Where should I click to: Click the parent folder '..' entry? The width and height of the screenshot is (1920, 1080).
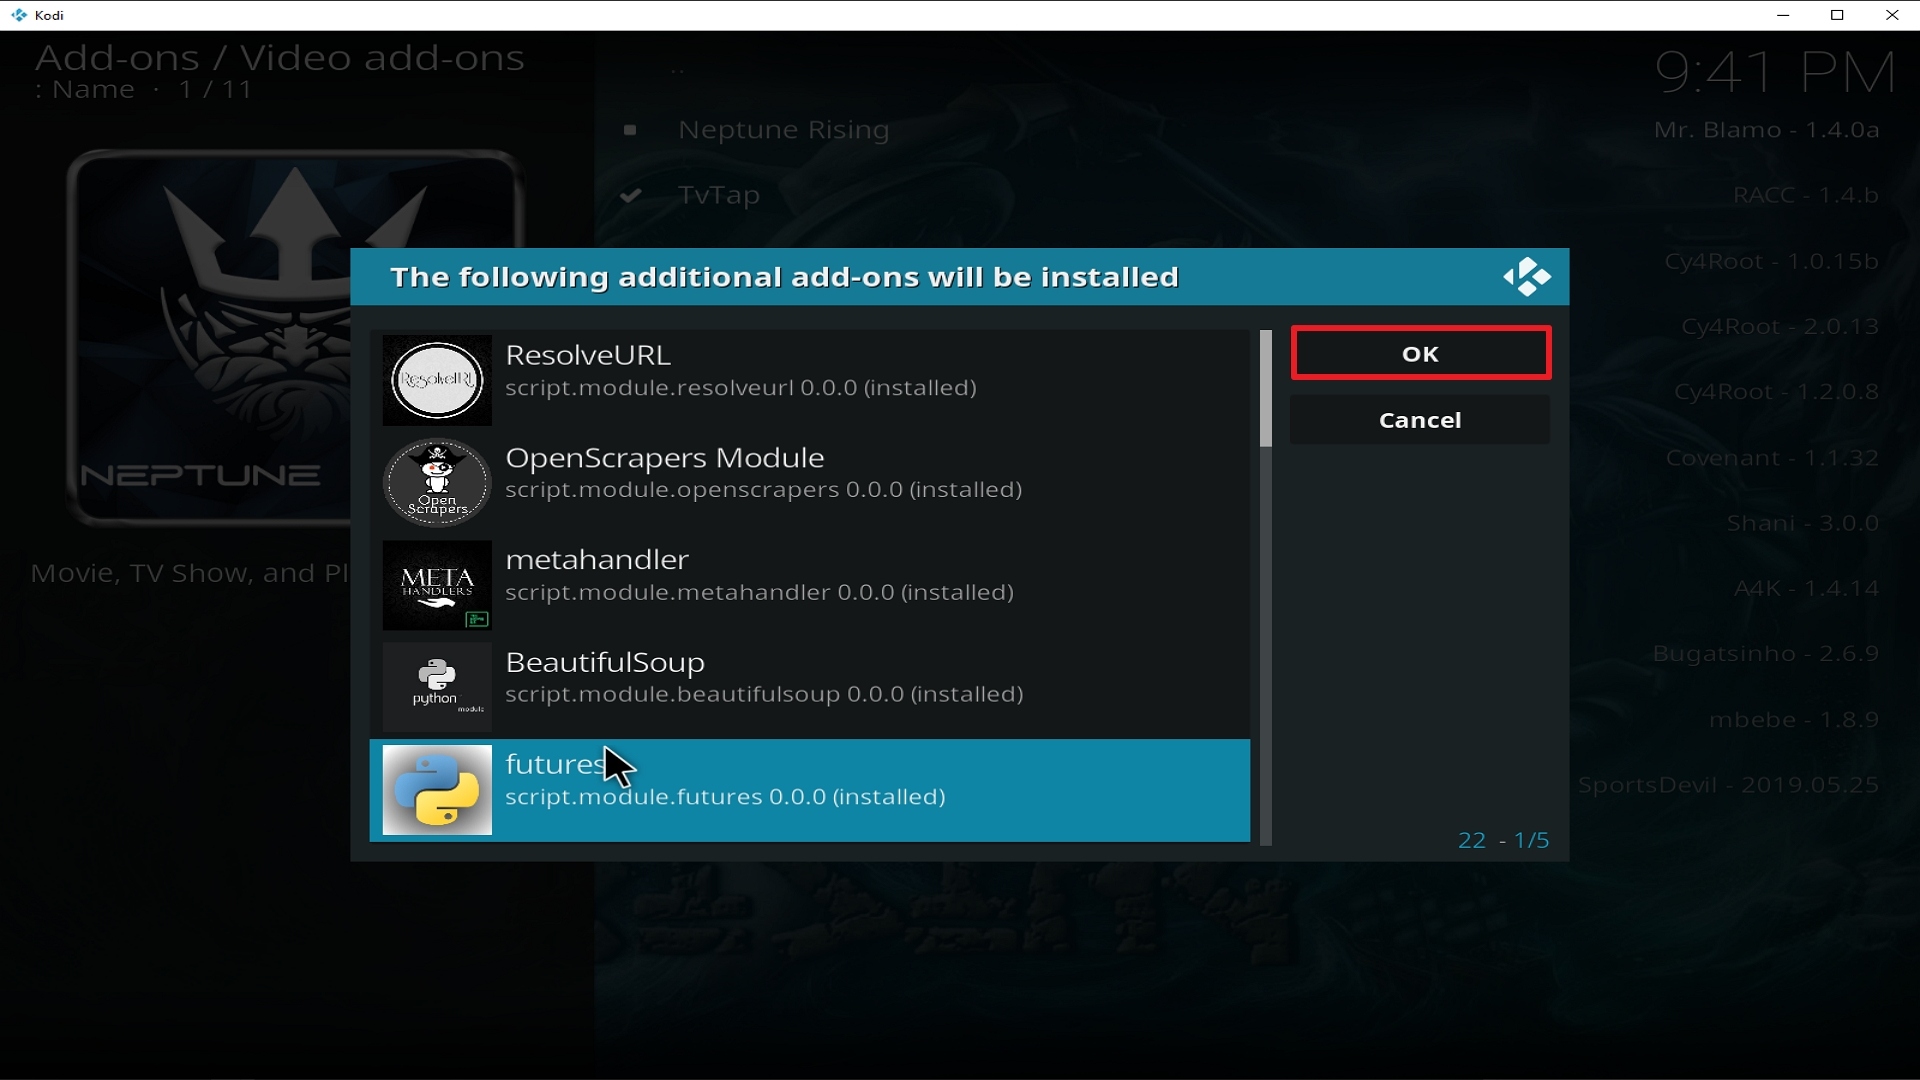pos(677,70)
